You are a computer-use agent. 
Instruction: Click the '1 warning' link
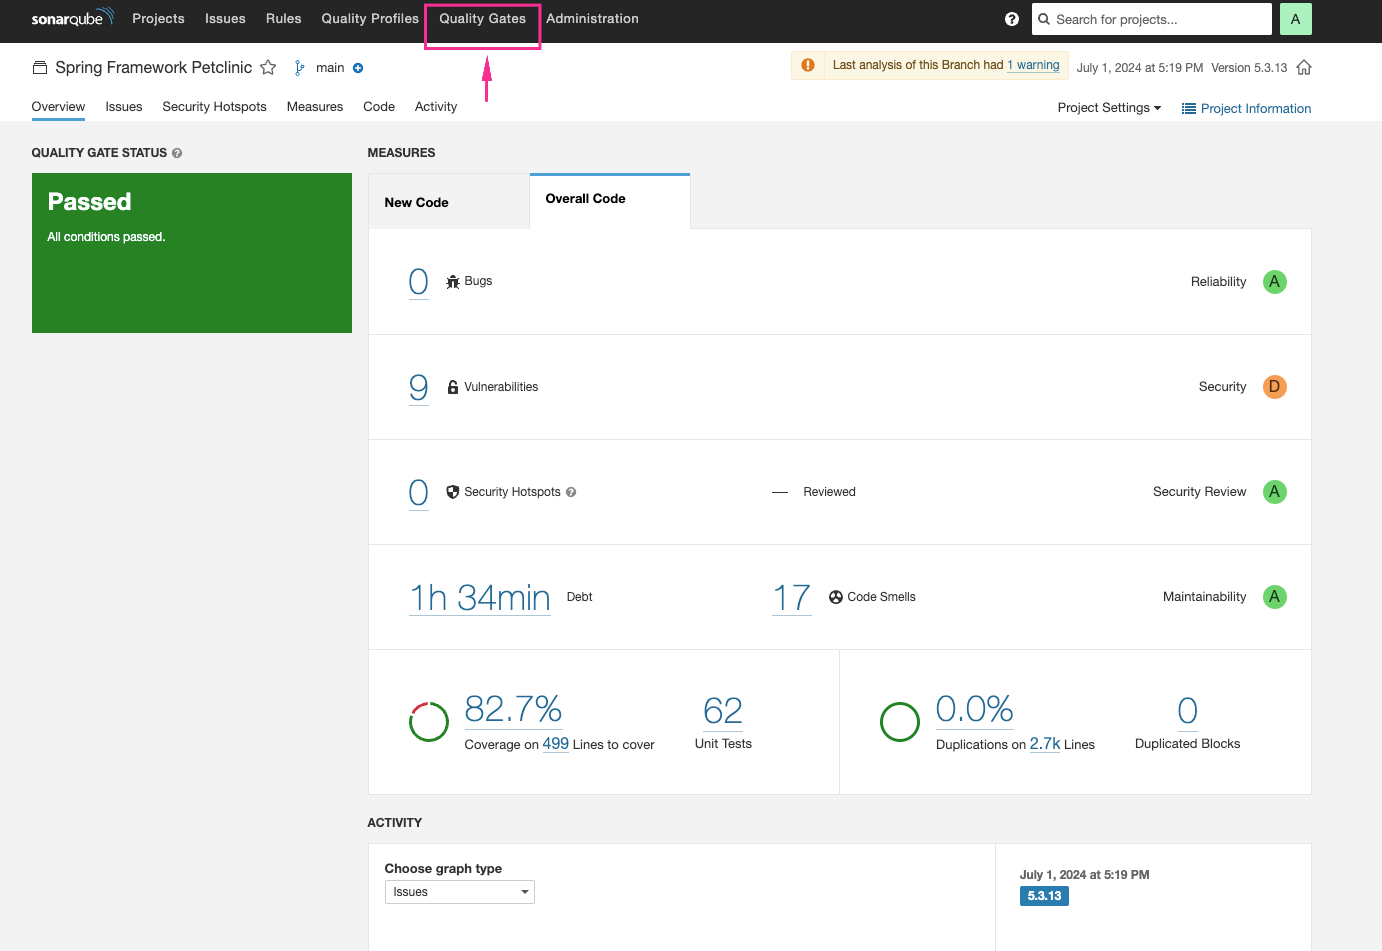pyautogui.click(x=1033, y=65)
